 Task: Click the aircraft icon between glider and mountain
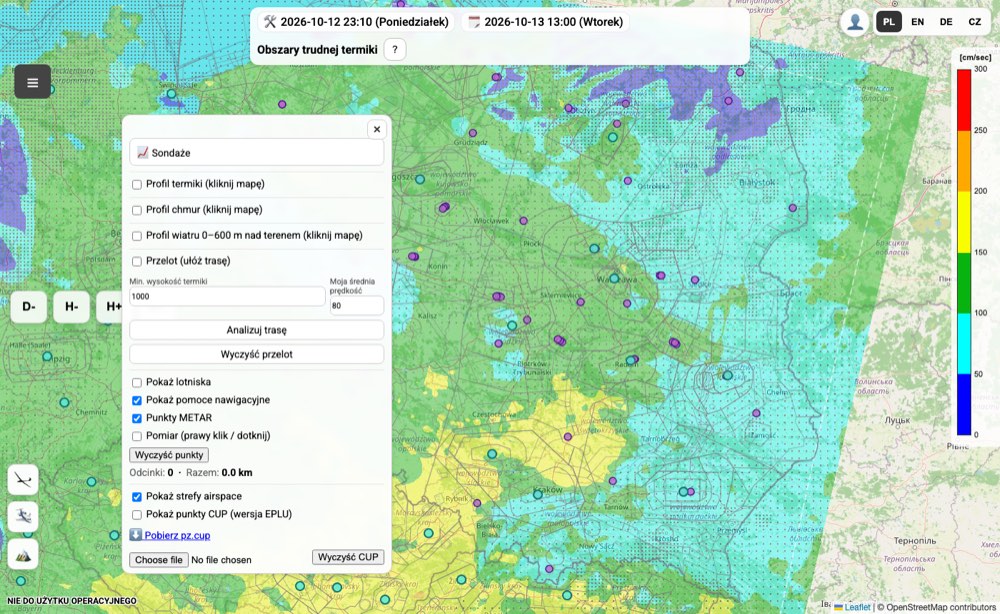(23, 517)
